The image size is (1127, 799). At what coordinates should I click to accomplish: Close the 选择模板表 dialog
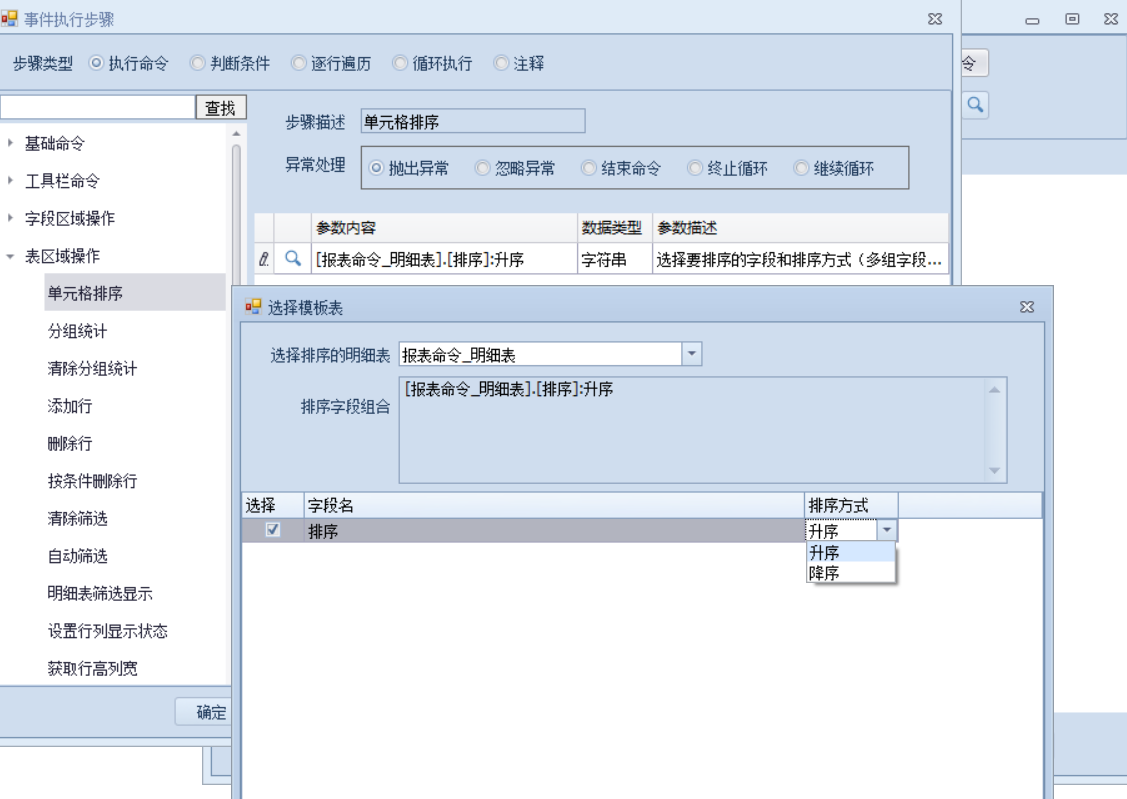coord(1026,307)
